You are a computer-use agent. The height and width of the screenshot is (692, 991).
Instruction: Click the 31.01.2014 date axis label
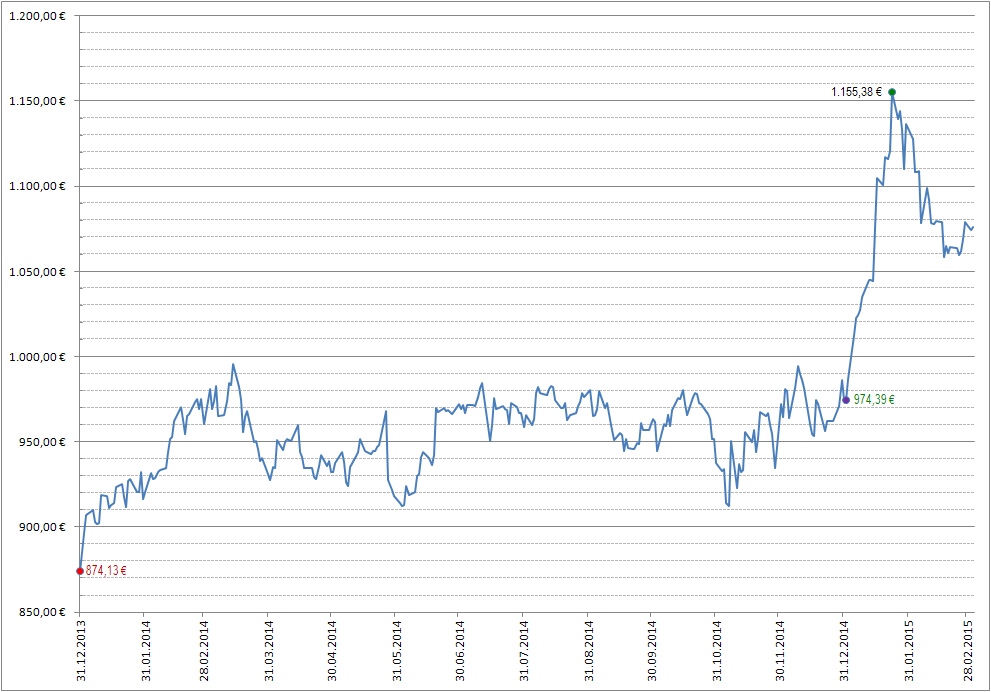pos(145,651)
